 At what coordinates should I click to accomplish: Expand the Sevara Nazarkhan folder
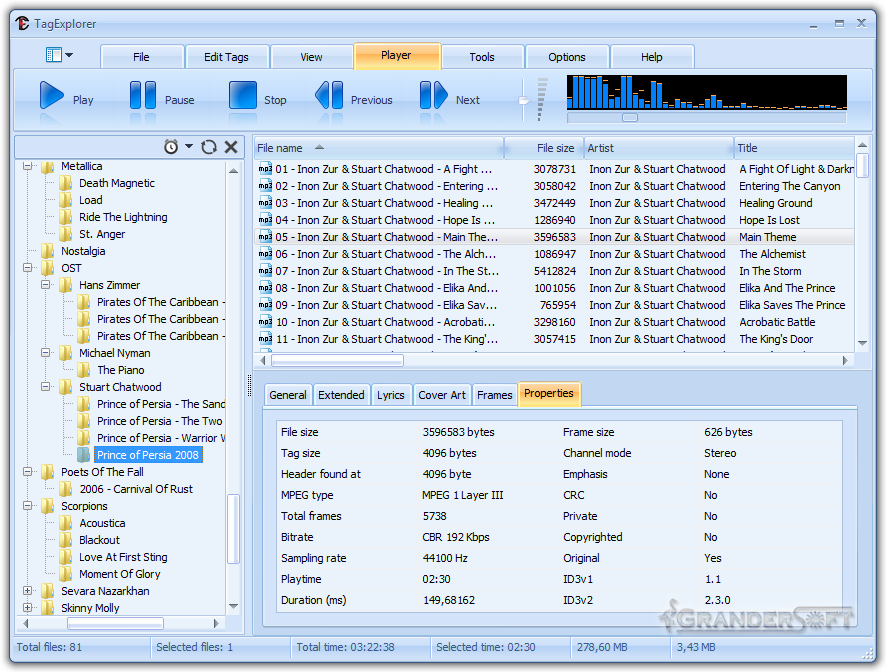(28, 591)
